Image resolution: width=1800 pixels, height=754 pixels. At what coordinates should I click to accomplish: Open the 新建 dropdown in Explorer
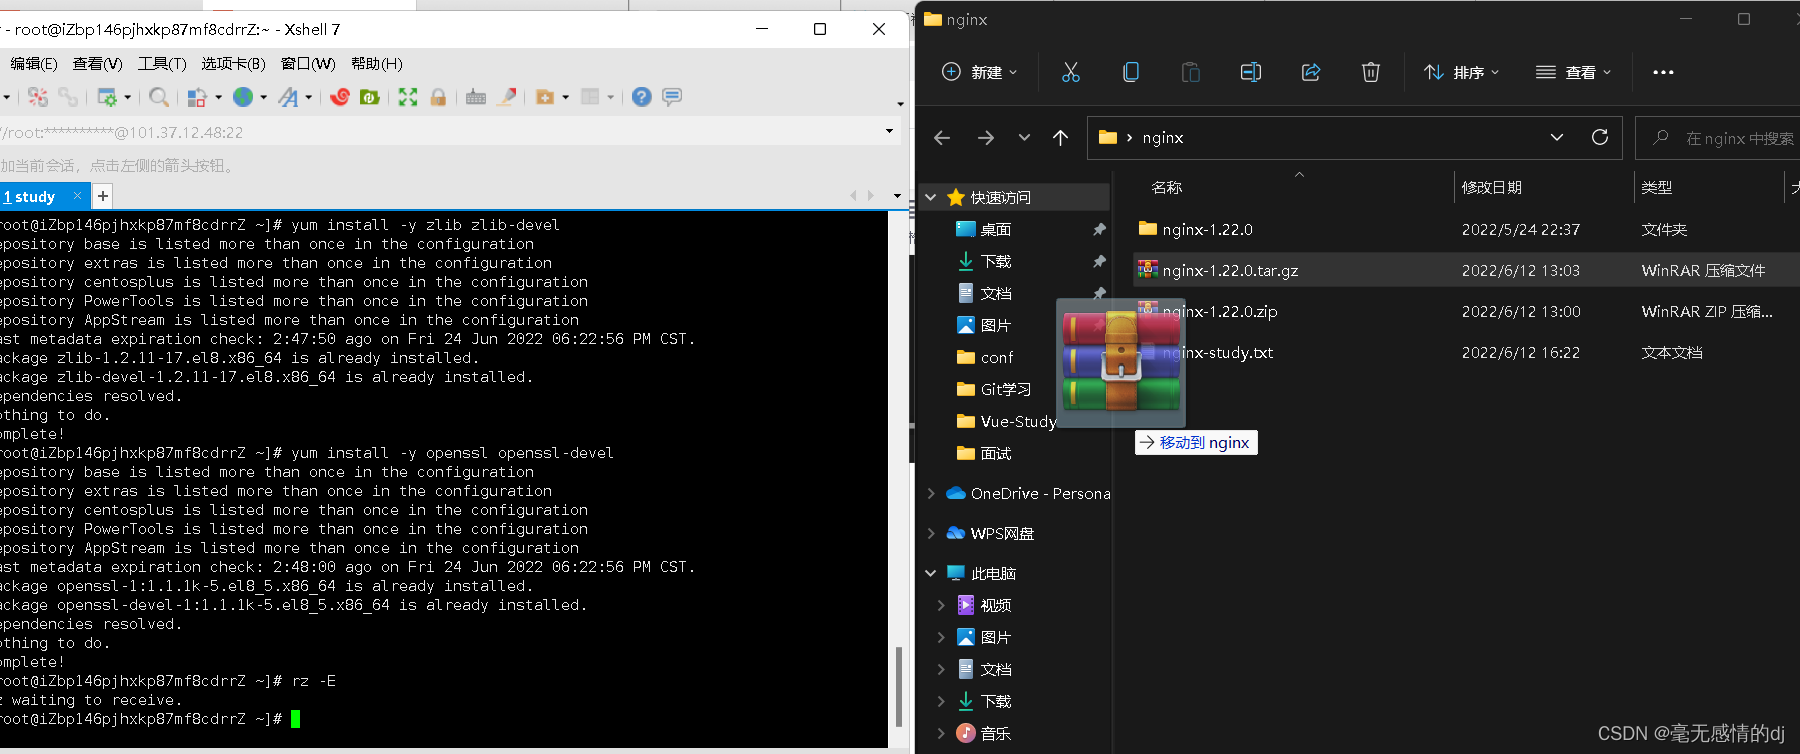click(x=980, y=72)
